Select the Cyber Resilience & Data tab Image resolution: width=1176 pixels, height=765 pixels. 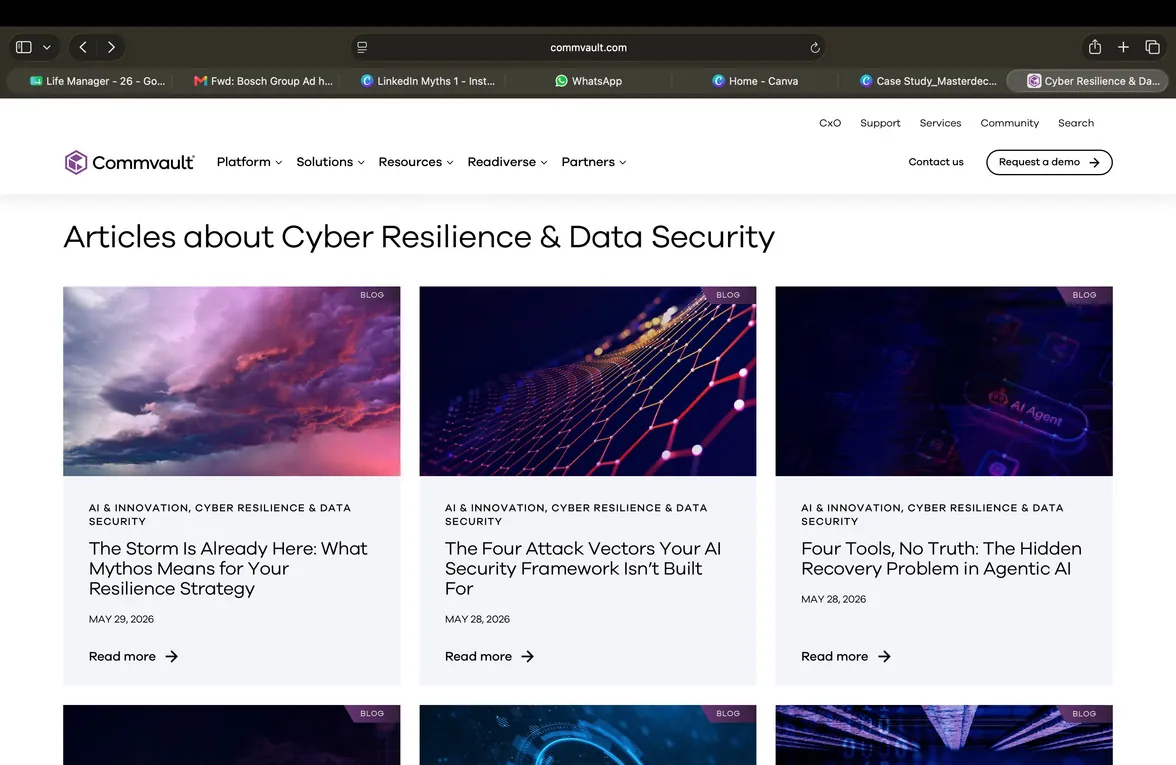click(x=1088, y=81)
